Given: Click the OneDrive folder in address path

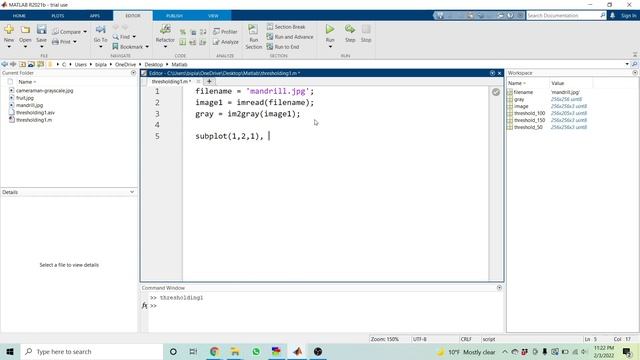Looking at the screenshot, I should coord(125,64).
